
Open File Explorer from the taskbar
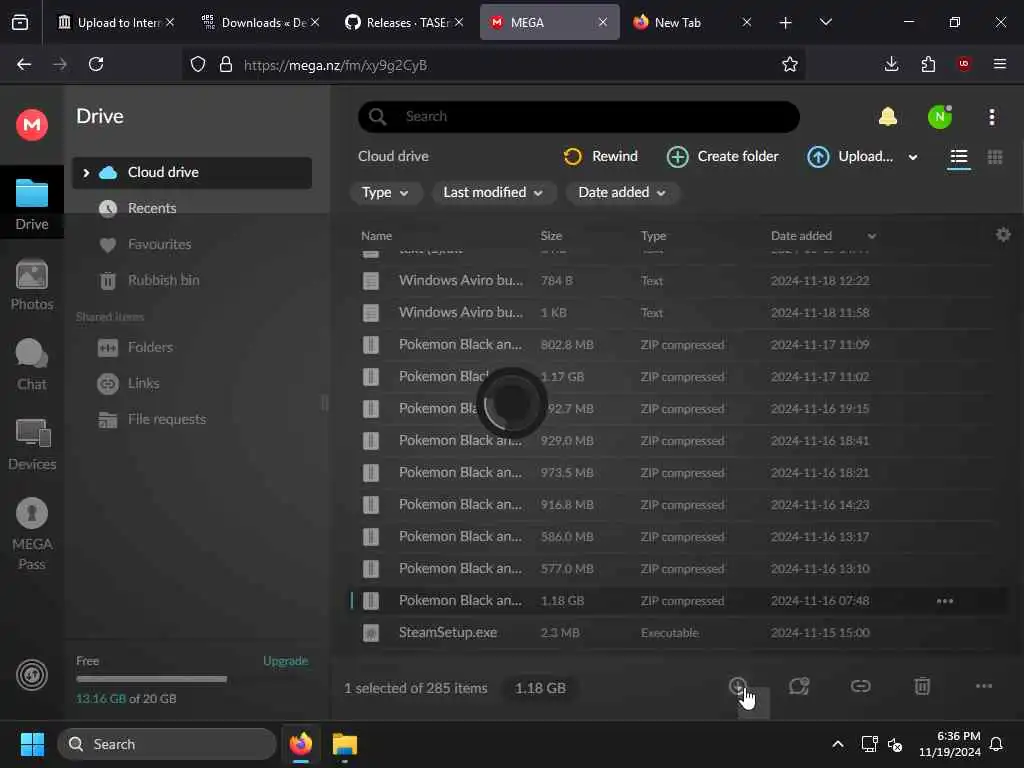click(x=345, y=744)
